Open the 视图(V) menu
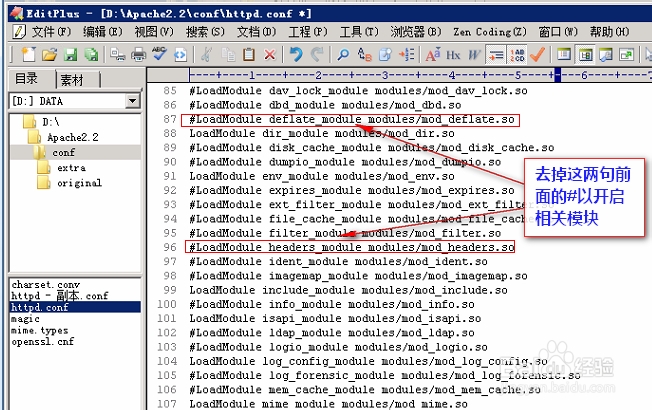This screenshot has width=652, height=410. [154, 32]
